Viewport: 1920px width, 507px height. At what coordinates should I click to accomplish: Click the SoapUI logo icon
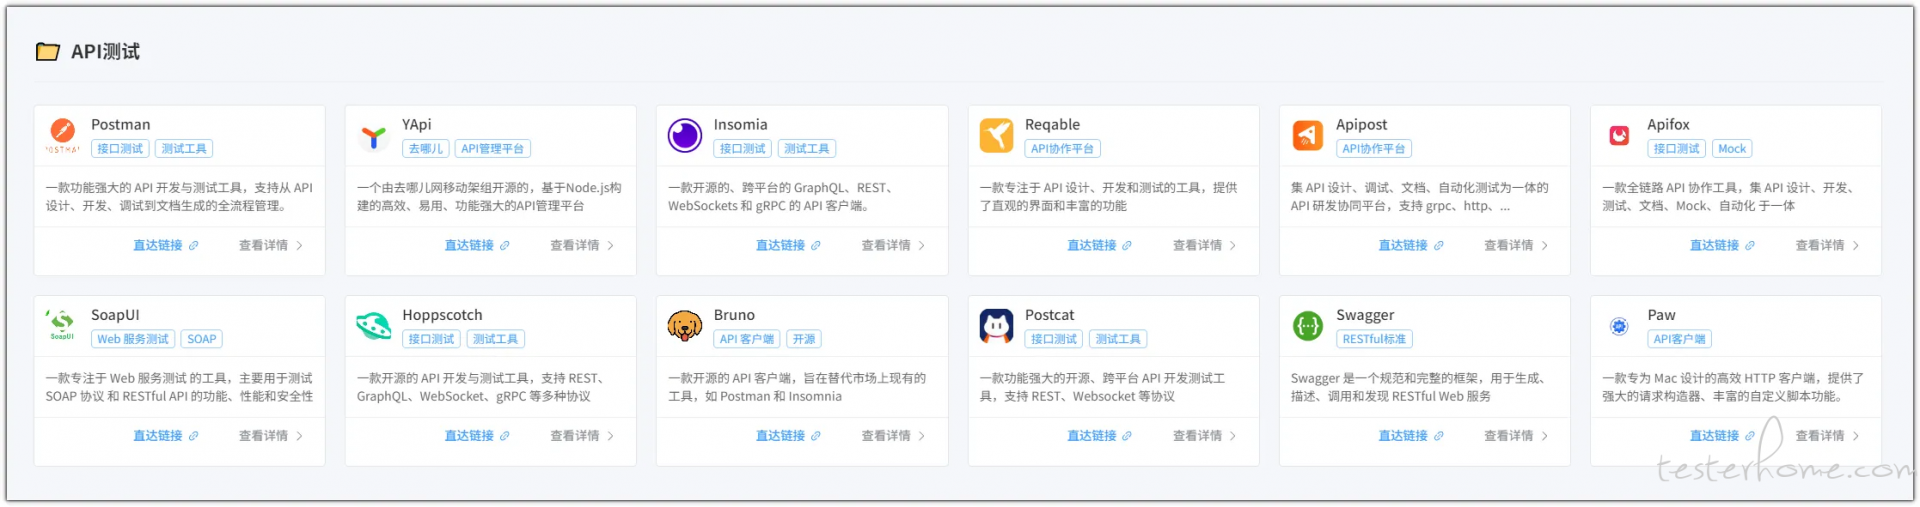[x=62, y=325]
